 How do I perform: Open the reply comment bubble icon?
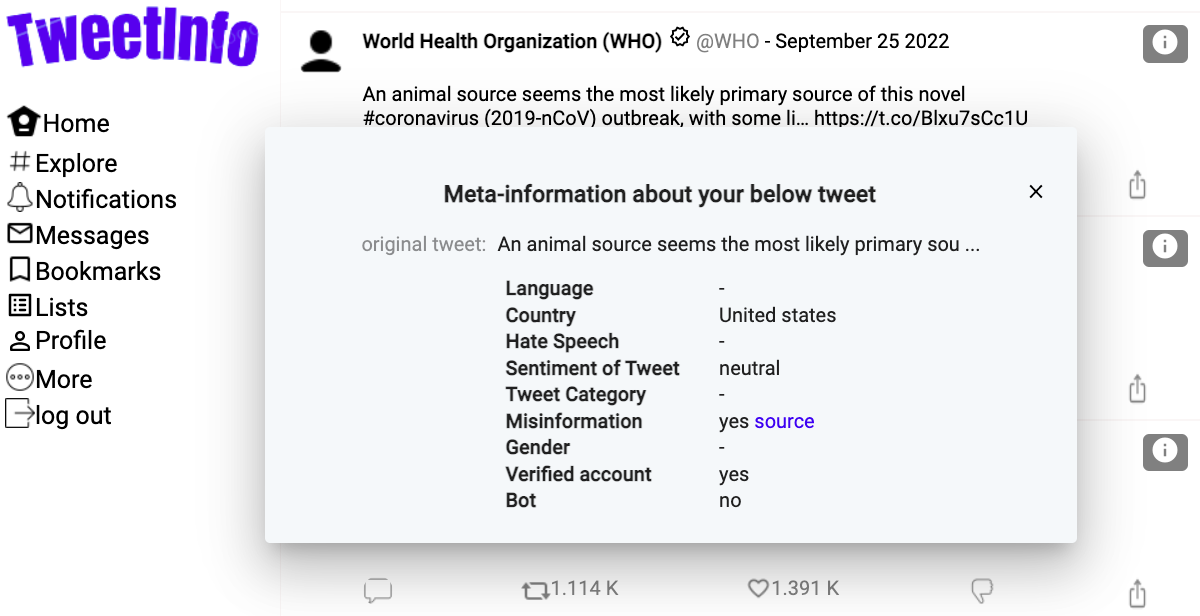377,590
